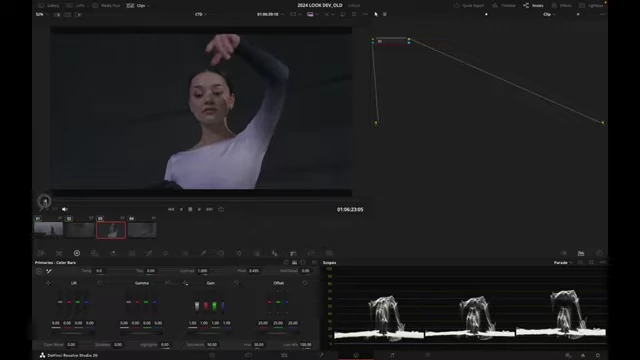The image size is (640, 360).
Task: Toggle the Timeline panel button
Action: pos(504,6)
